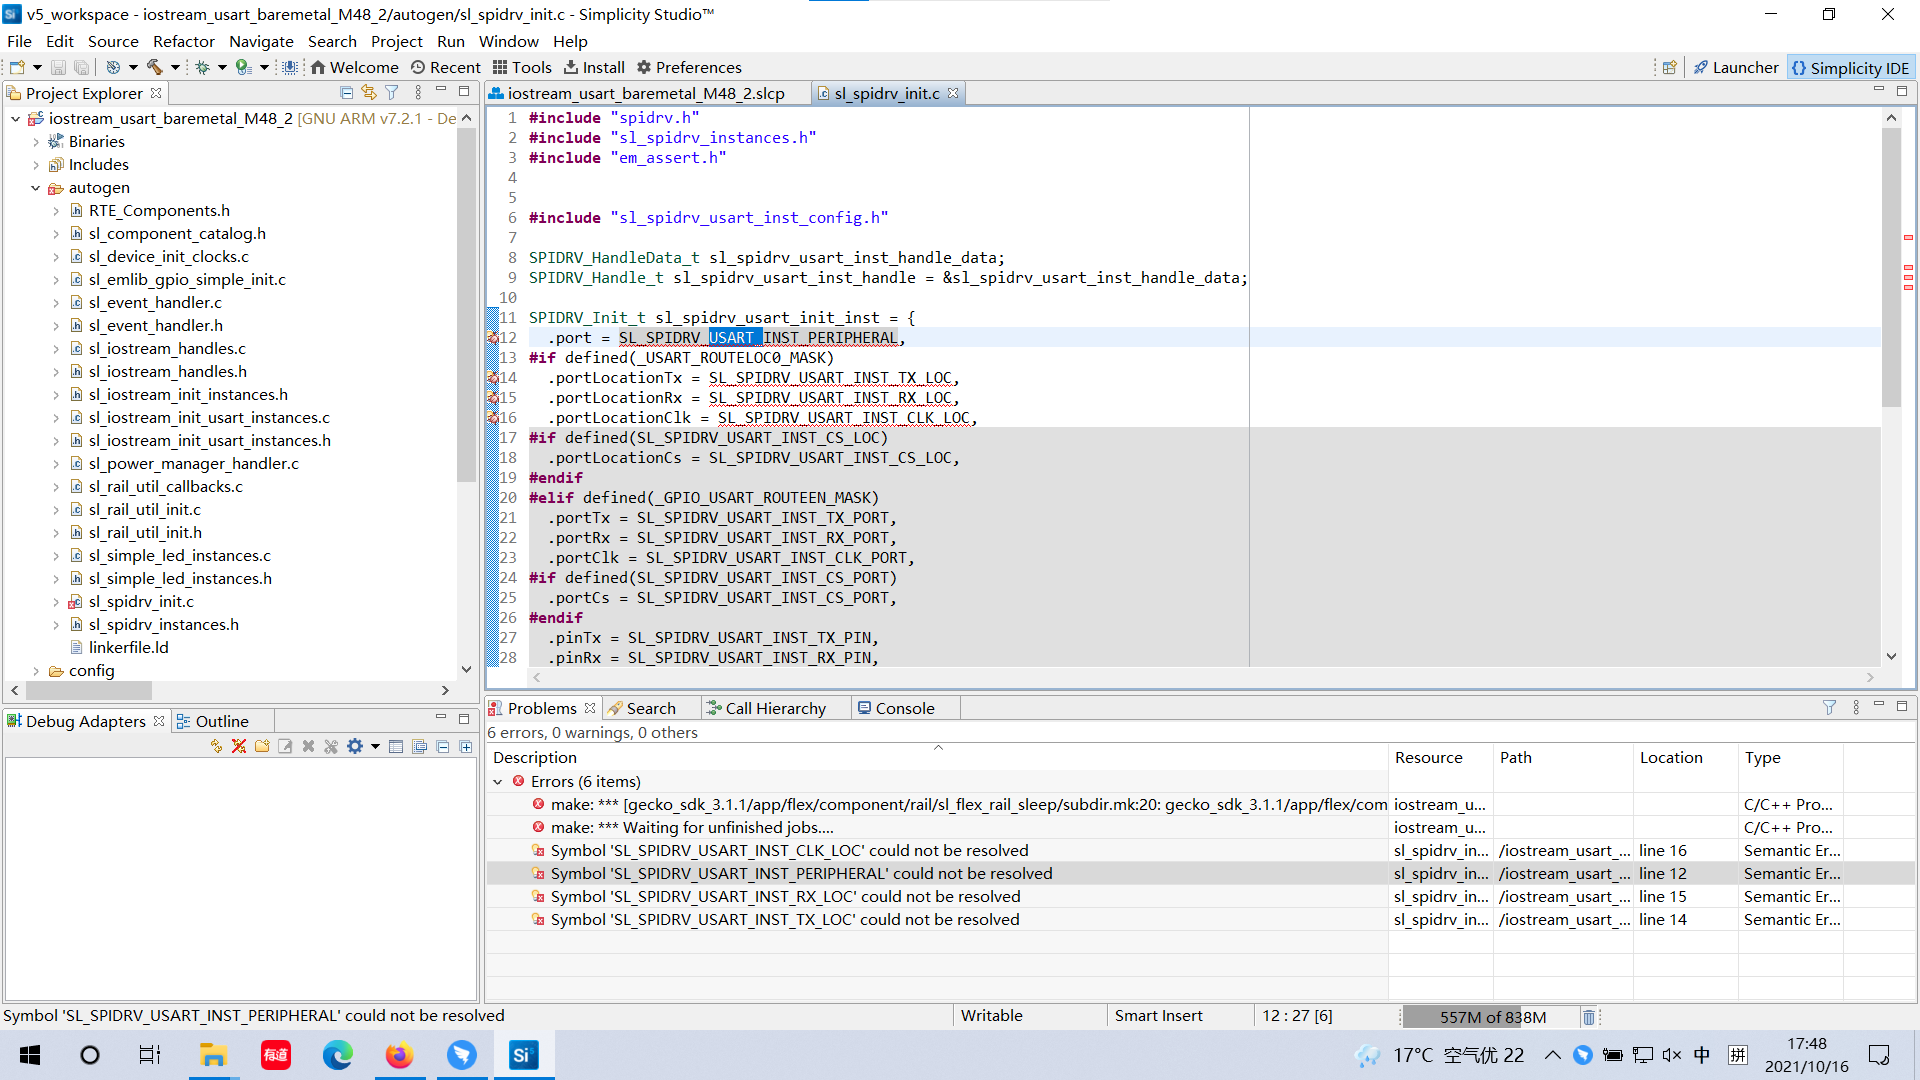This screenshot has height=1080, width=1920.
Task: Save the current file via toolbar icon
Action: [57, 67]
